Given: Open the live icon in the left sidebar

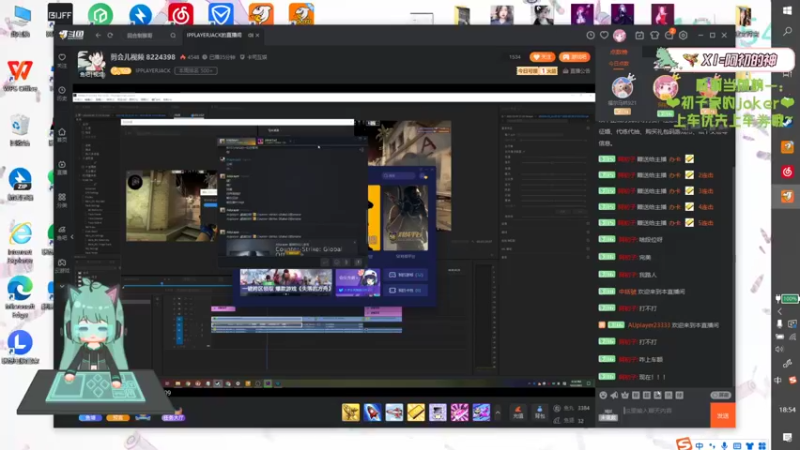Looking at the screenshot, I should click(62, 167).
